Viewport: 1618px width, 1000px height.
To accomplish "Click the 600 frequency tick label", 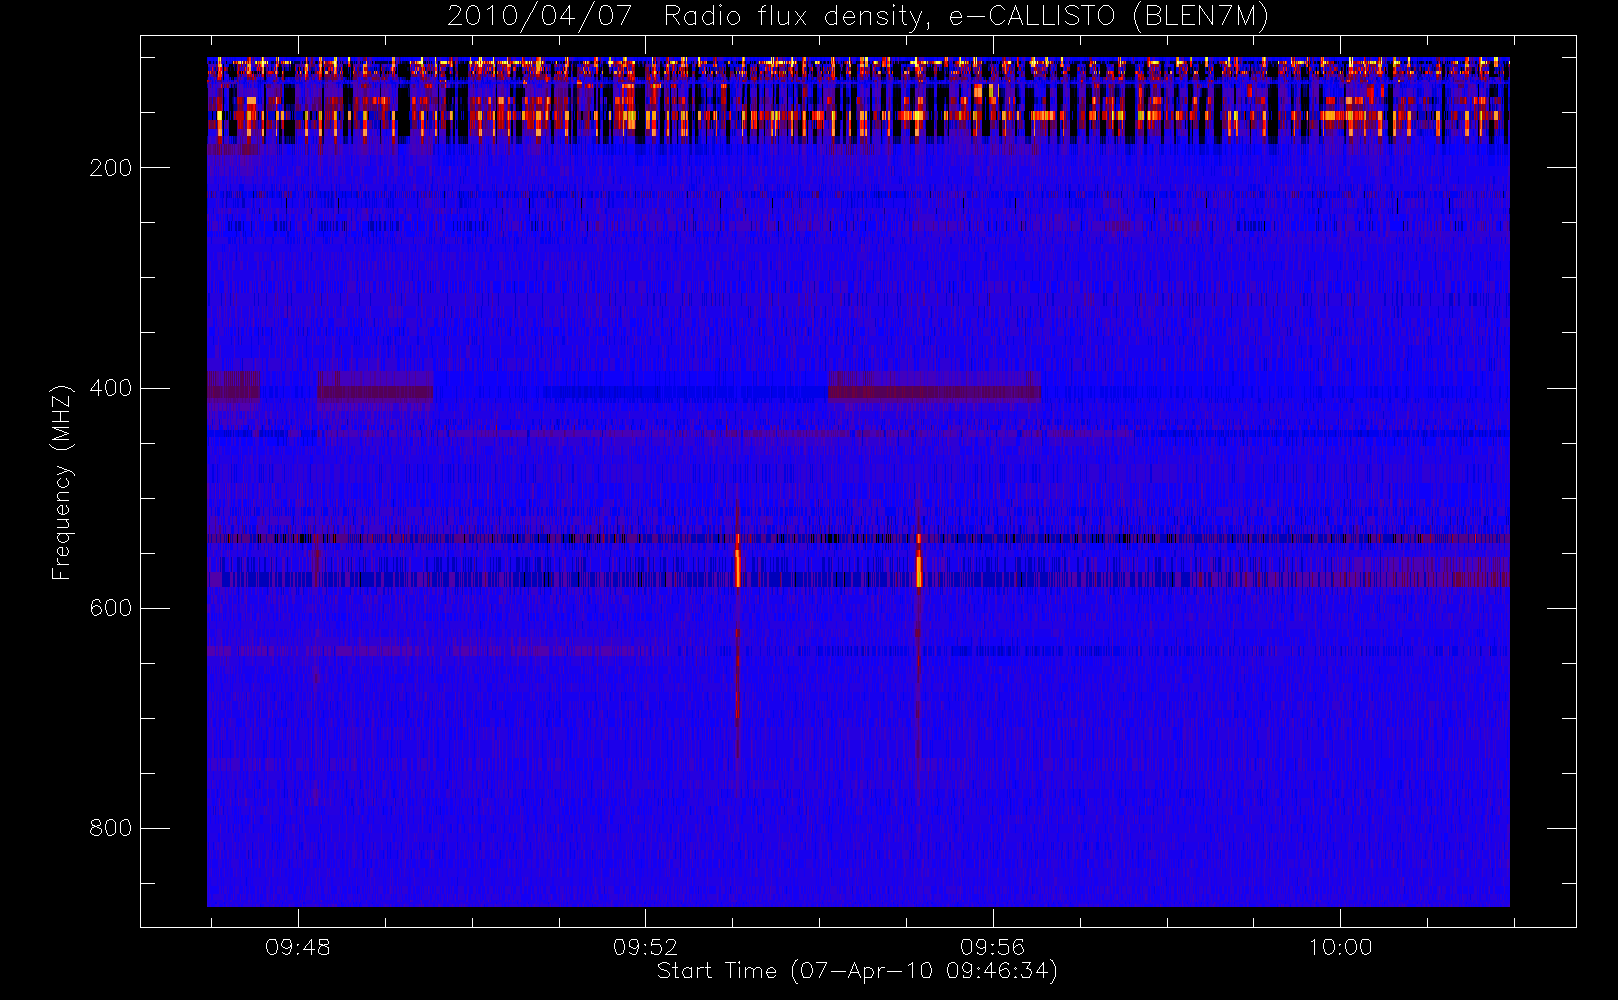I will 111,608.
